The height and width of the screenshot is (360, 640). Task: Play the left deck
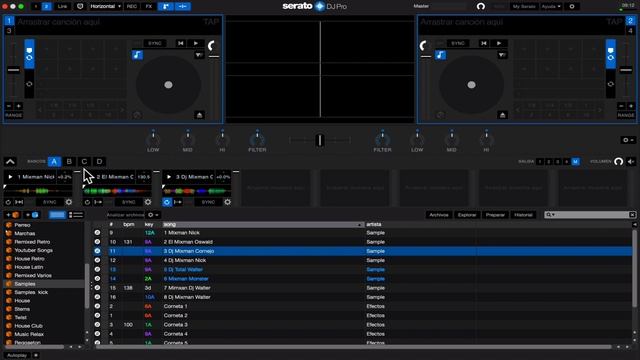(x=196, y=43)
